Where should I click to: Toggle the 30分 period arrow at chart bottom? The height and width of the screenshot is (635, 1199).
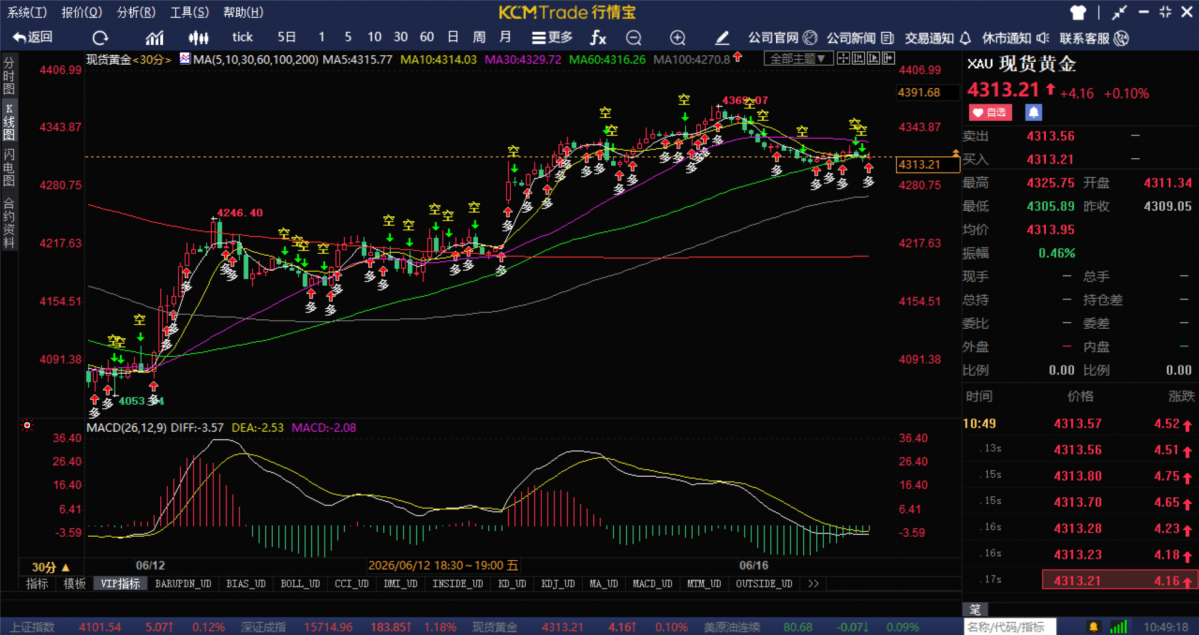tap(50, 567)
